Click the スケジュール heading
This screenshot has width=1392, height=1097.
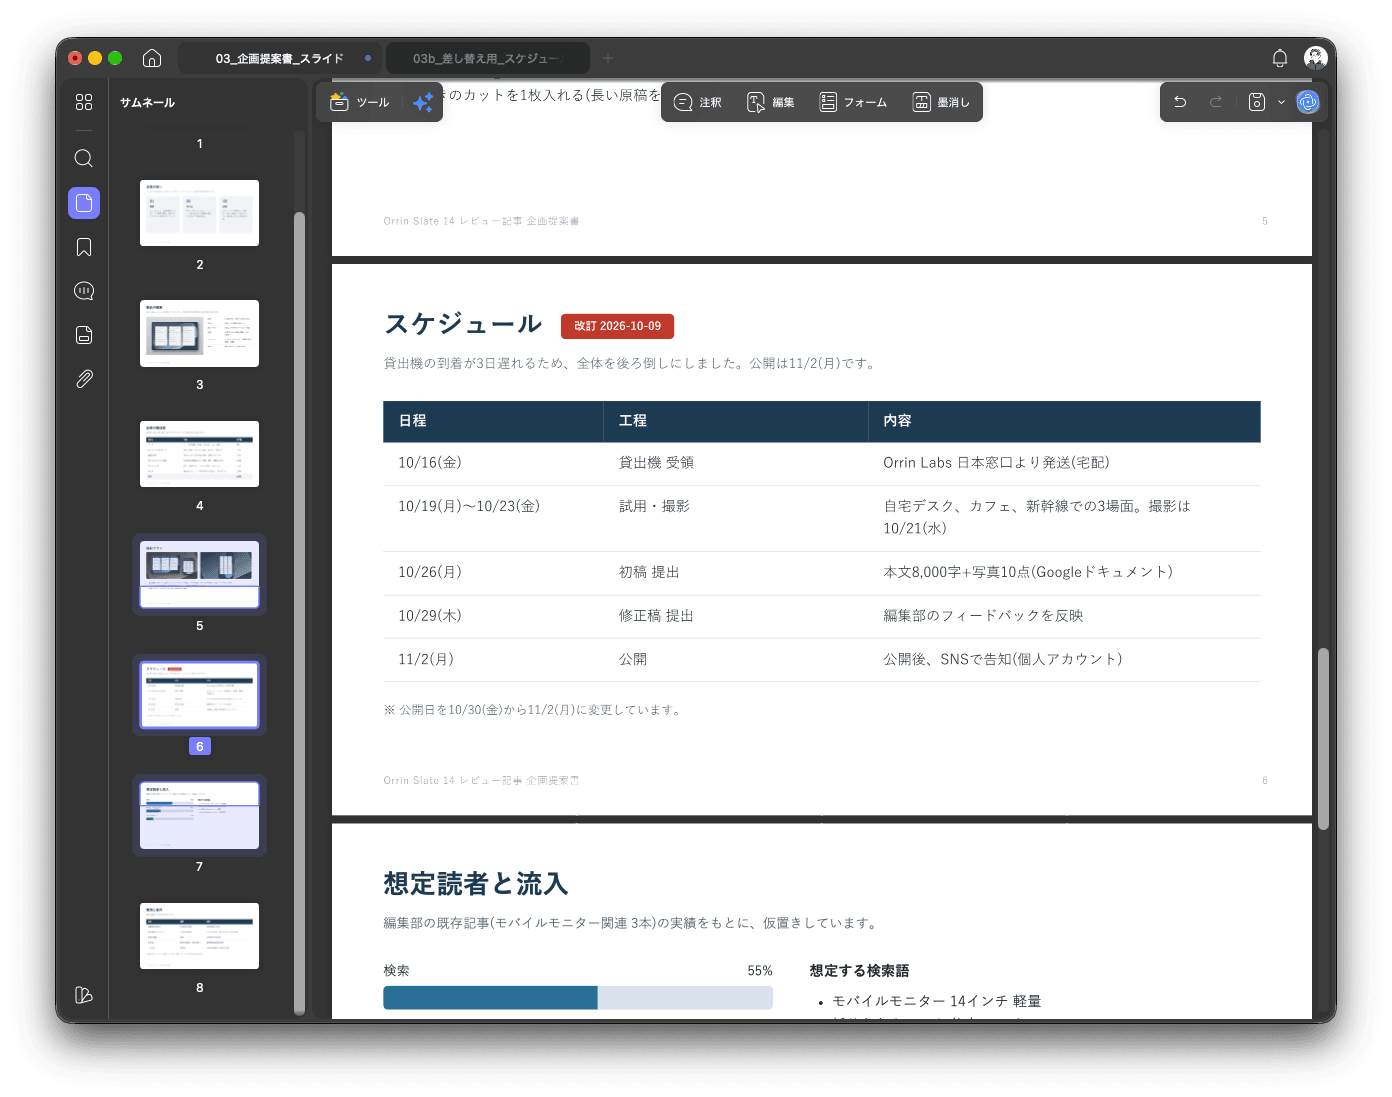click(463, 324)
